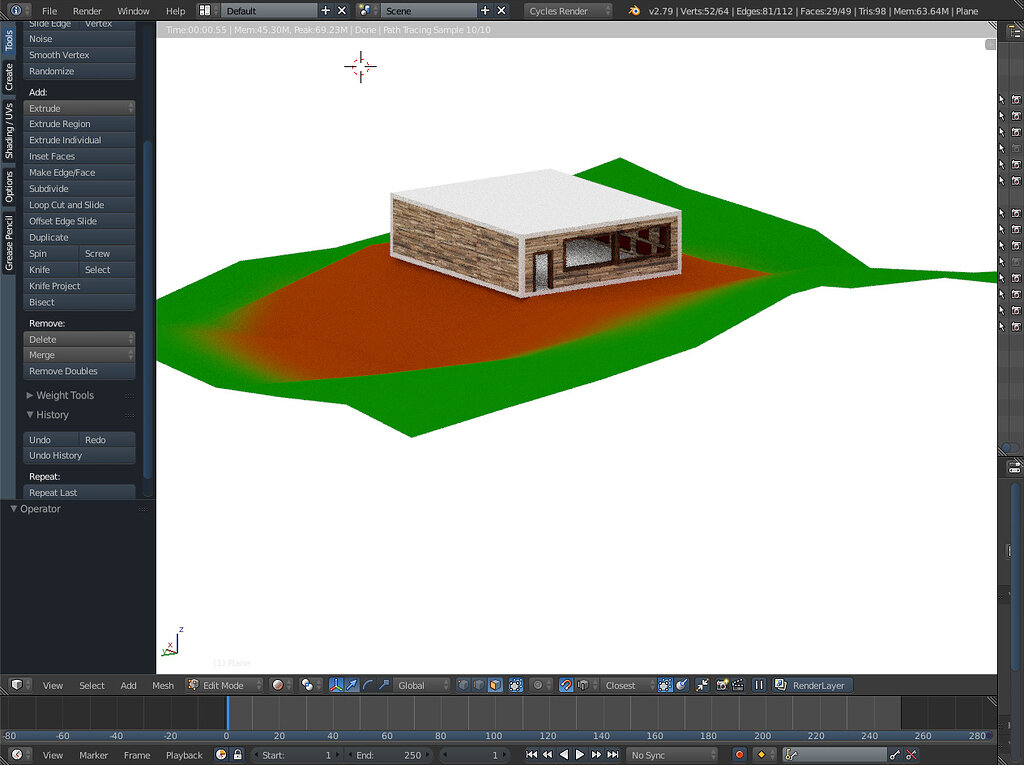Select the rotation manipulator icon
1024x765 pixels.
point(368,685)
